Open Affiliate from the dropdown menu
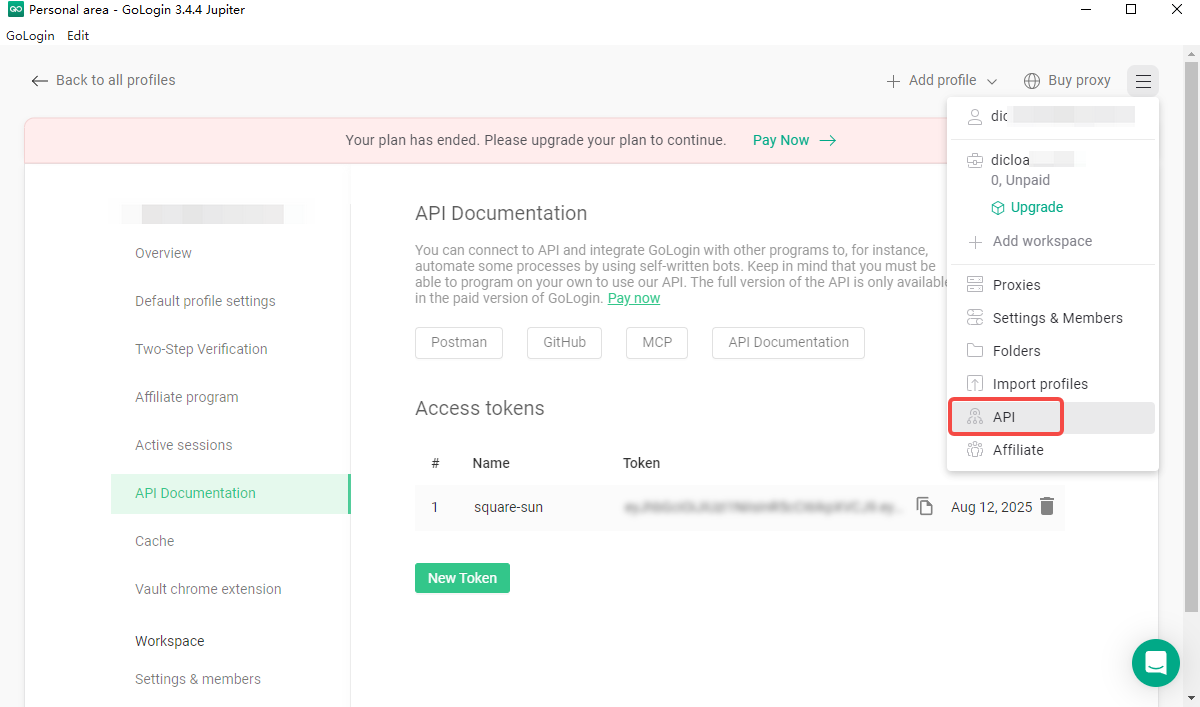This screenshot has width=1200, height=707. pyautogui.click(x=1052, y=450)
